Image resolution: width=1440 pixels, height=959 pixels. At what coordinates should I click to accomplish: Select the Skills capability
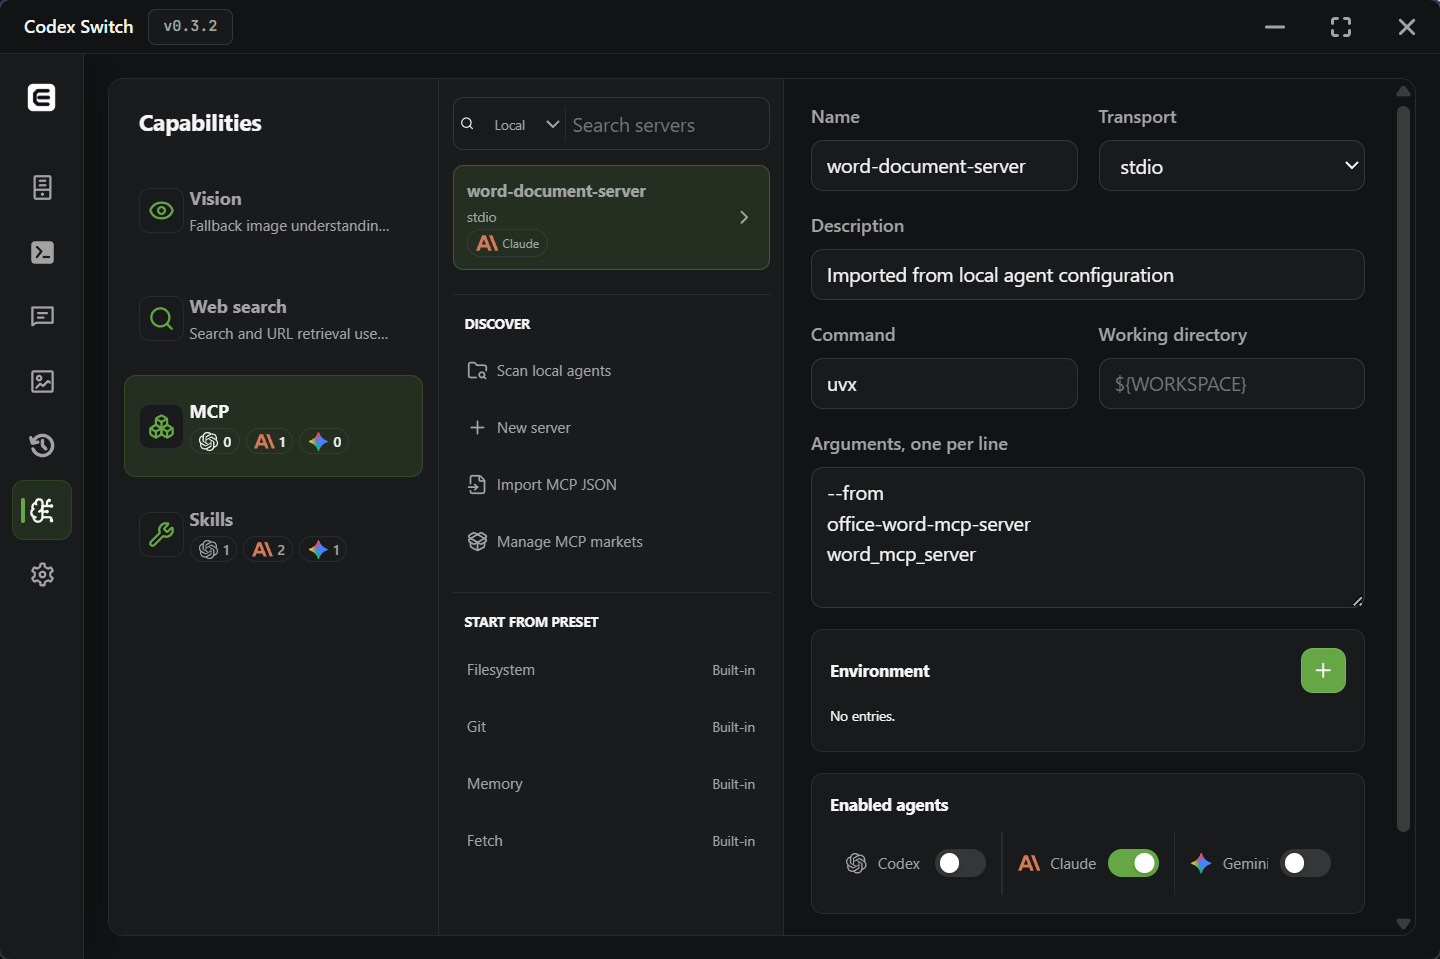pos(273,534)
